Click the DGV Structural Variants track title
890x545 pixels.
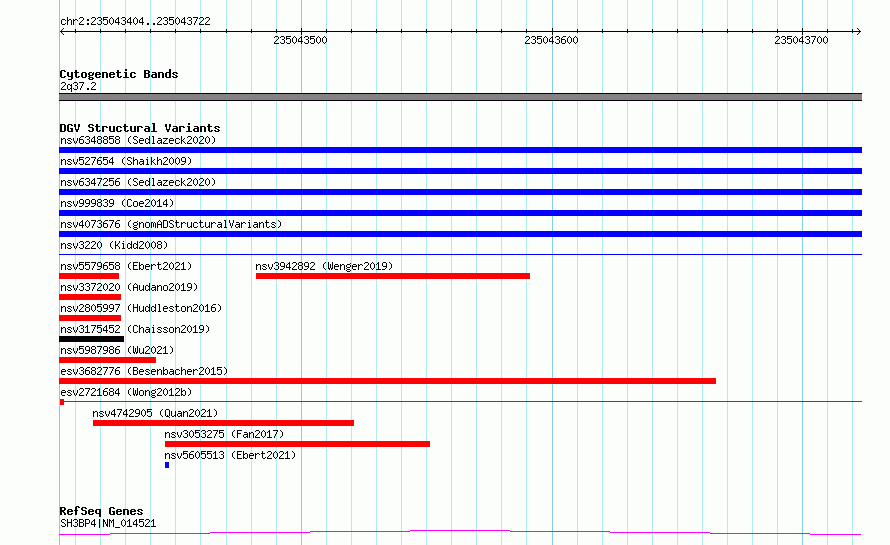point(140,128)
